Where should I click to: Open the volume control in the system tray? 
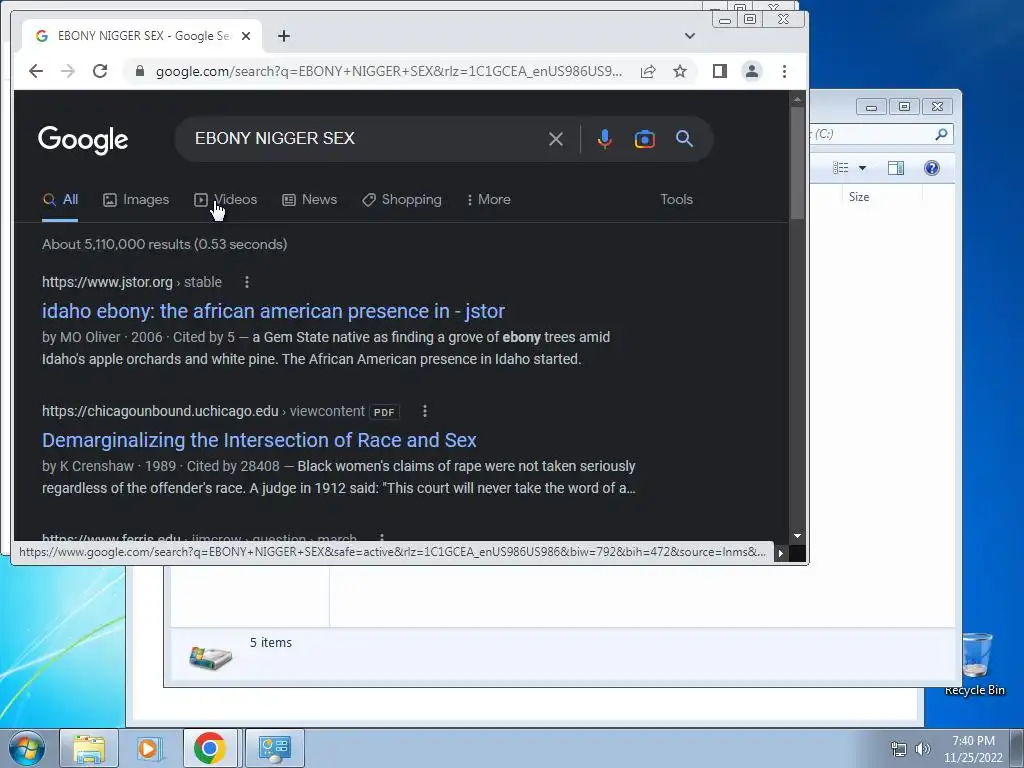click(x=922, y=749)
